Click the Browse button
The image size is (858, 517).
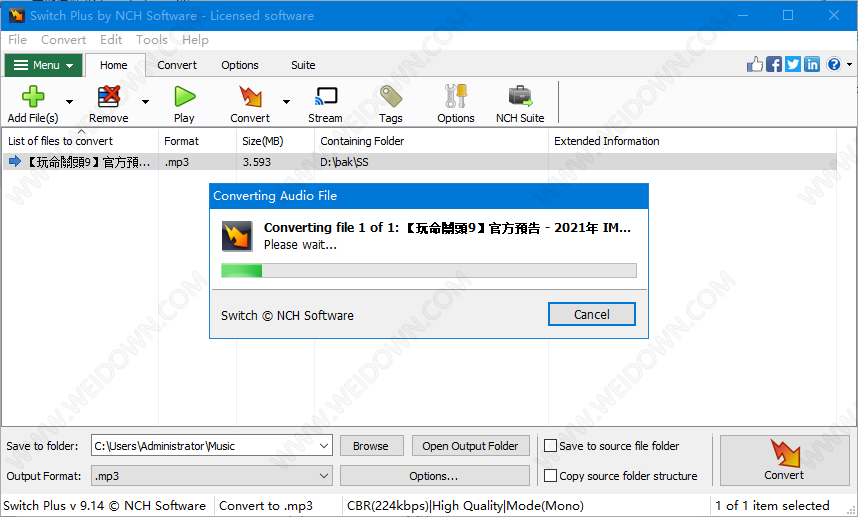tap(372, 446)
